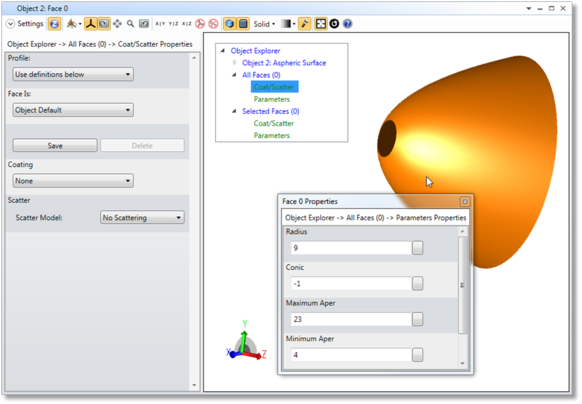Screen dimensions: 582x404
Task: Toggle the triad axes icon
Action: click(x=90, y=24)
